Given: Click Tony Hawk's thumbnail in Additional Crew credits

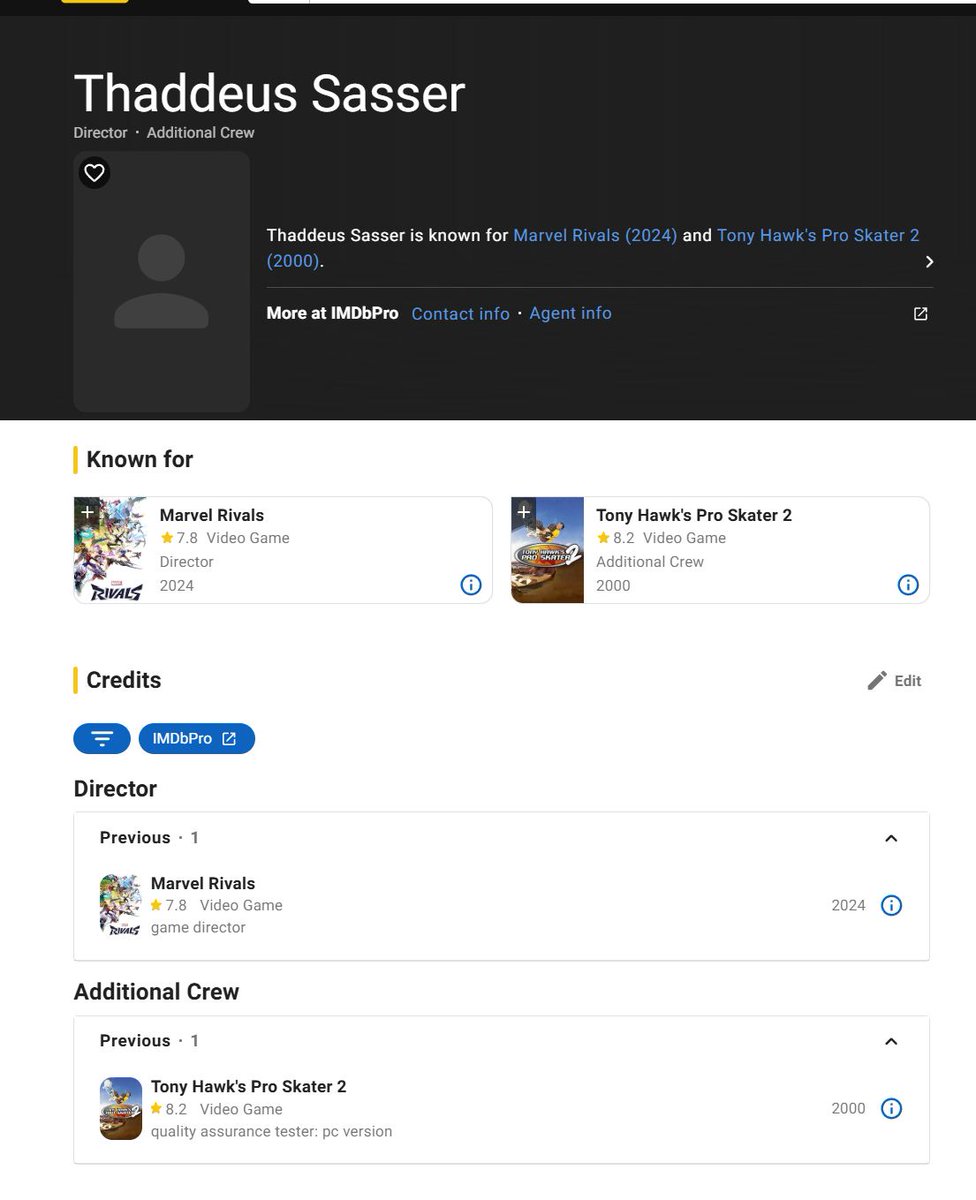Looking at the screenshot, I should coord(121,1108).
